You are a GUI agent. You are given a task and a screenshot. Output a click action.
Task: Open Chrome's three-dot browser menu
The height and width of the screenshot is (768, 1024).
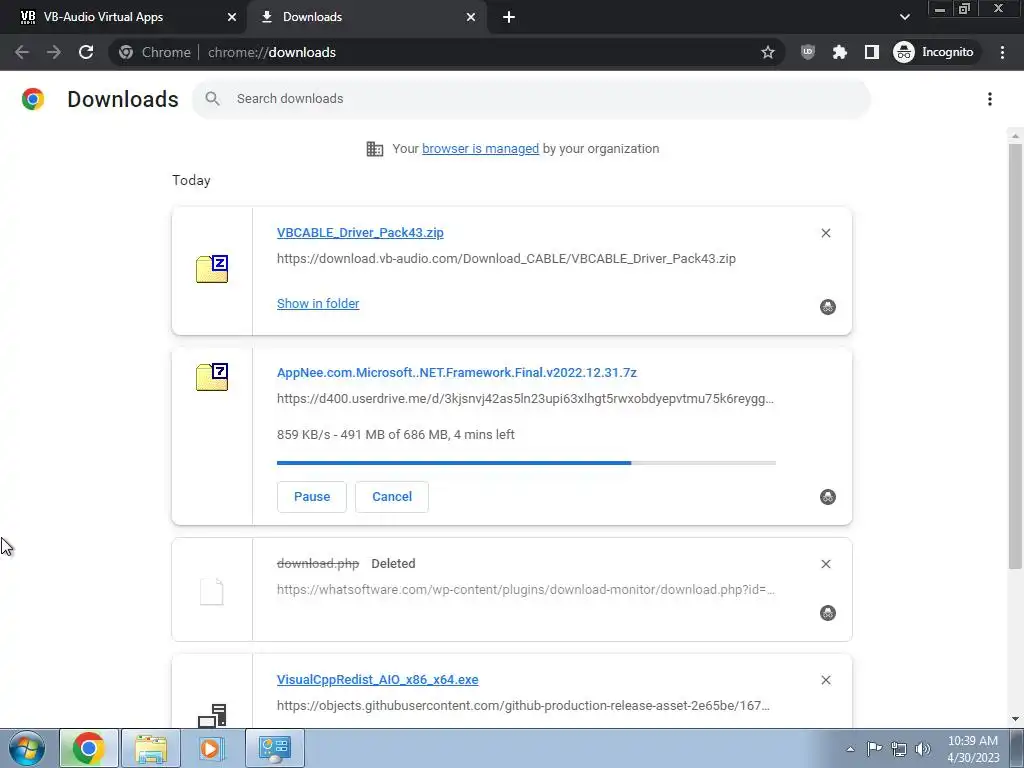1002,52
